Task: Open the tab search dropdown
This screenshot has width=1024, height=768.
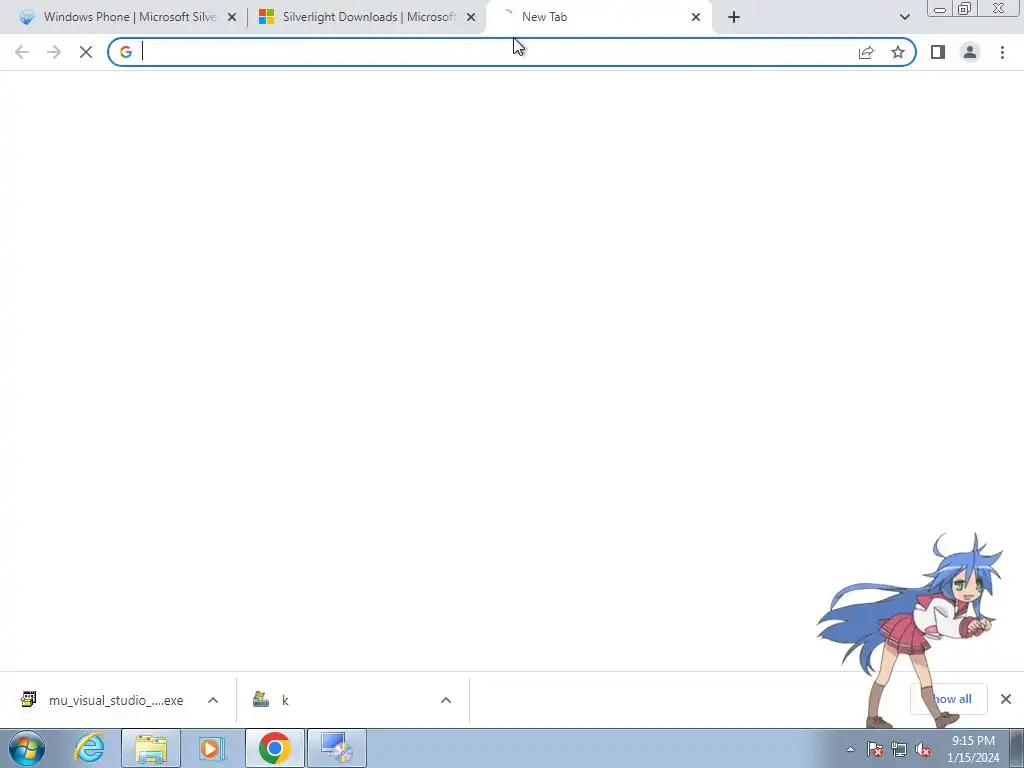Action: coord(904,17)
